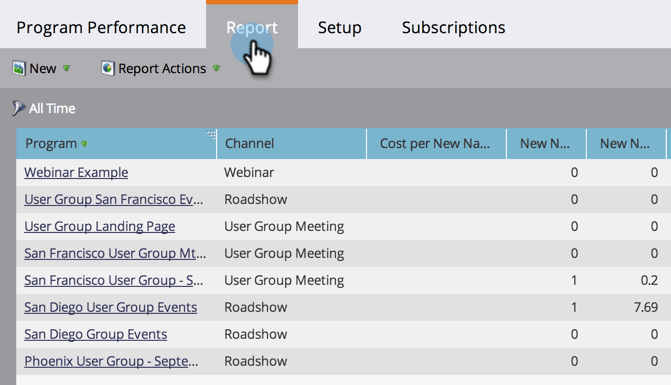Open the San Diego Group Events link
Screen dimensions: 671x385
click(x=95, y=334)
